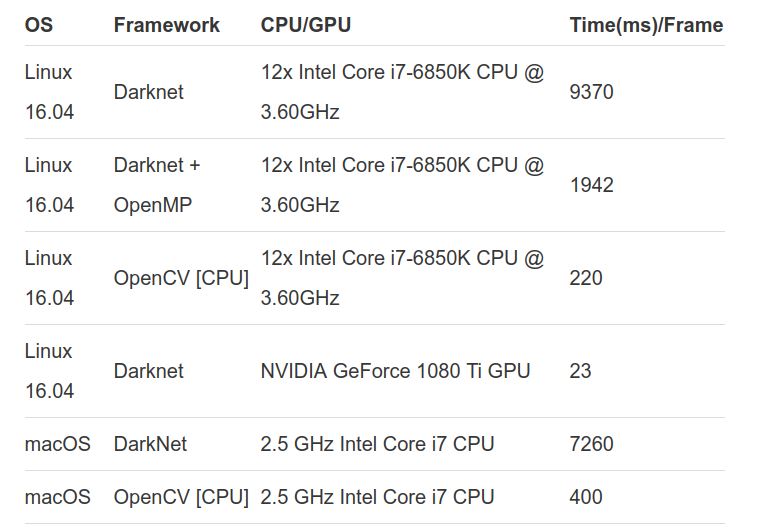Click the 220 time value
Screen dimensions: 778x532
[x=586, y=278]
